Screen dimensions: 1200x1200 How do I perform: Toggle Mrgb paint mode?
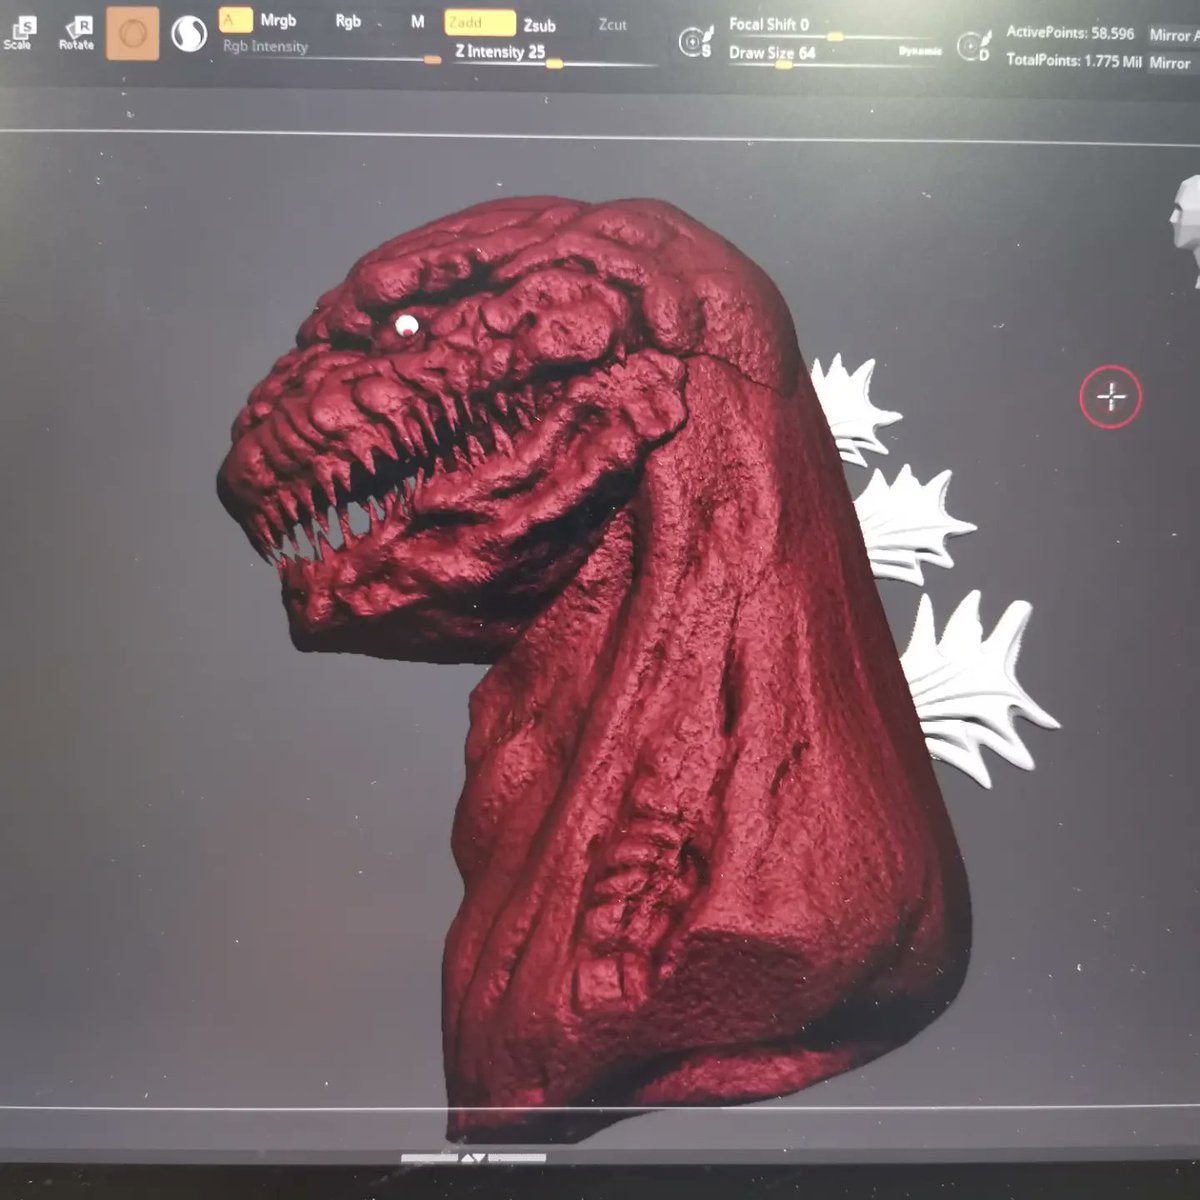[x=278, y=21]
